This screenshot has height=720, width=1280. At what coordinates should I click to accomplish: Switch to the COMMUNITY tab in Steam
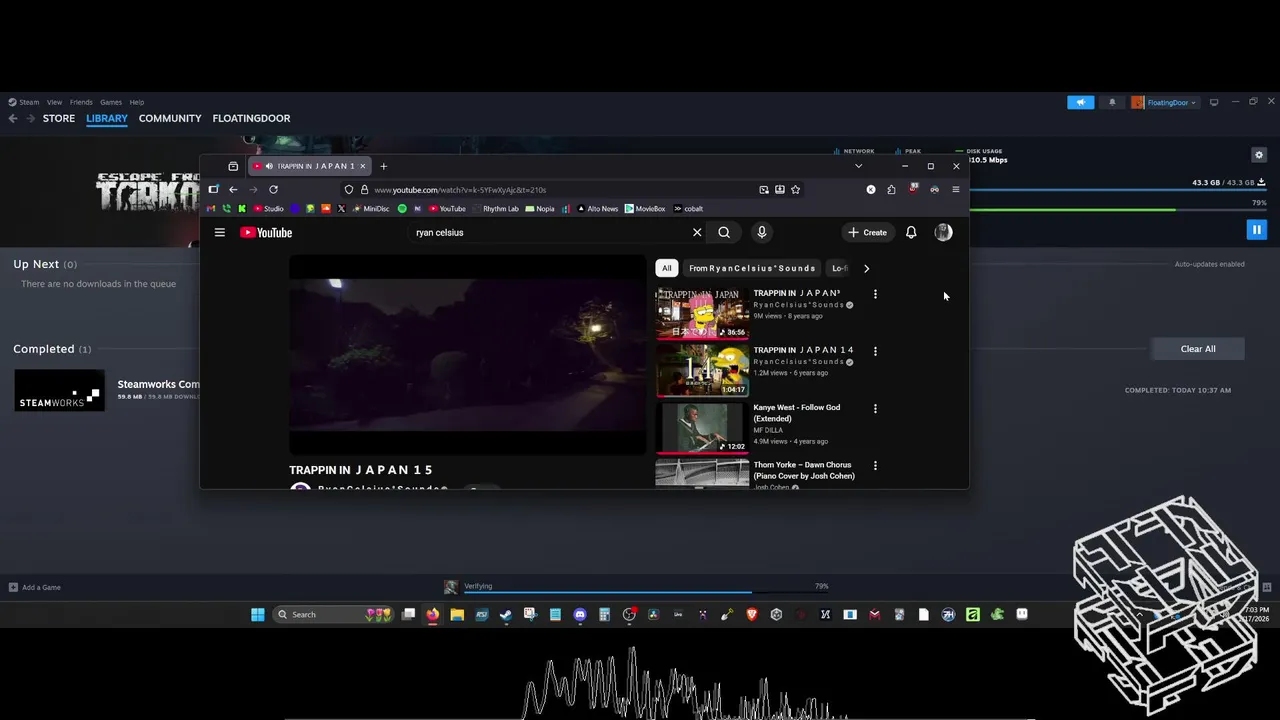pyautogui.click(x=170, y=118)
